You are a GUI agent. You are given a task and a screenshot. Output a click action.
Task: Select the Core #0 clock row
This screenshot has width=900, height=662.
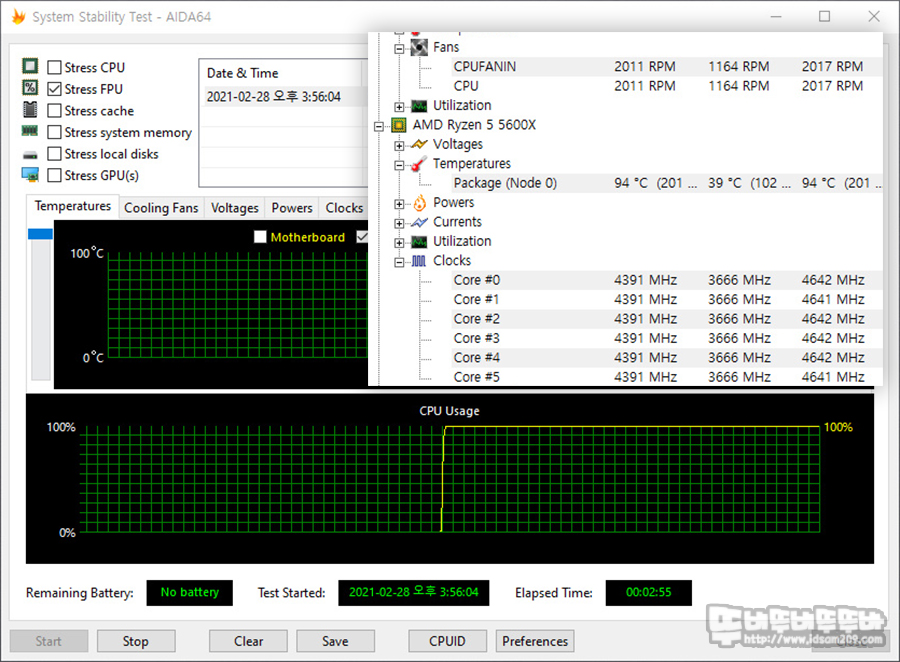(x=666, y=280)
